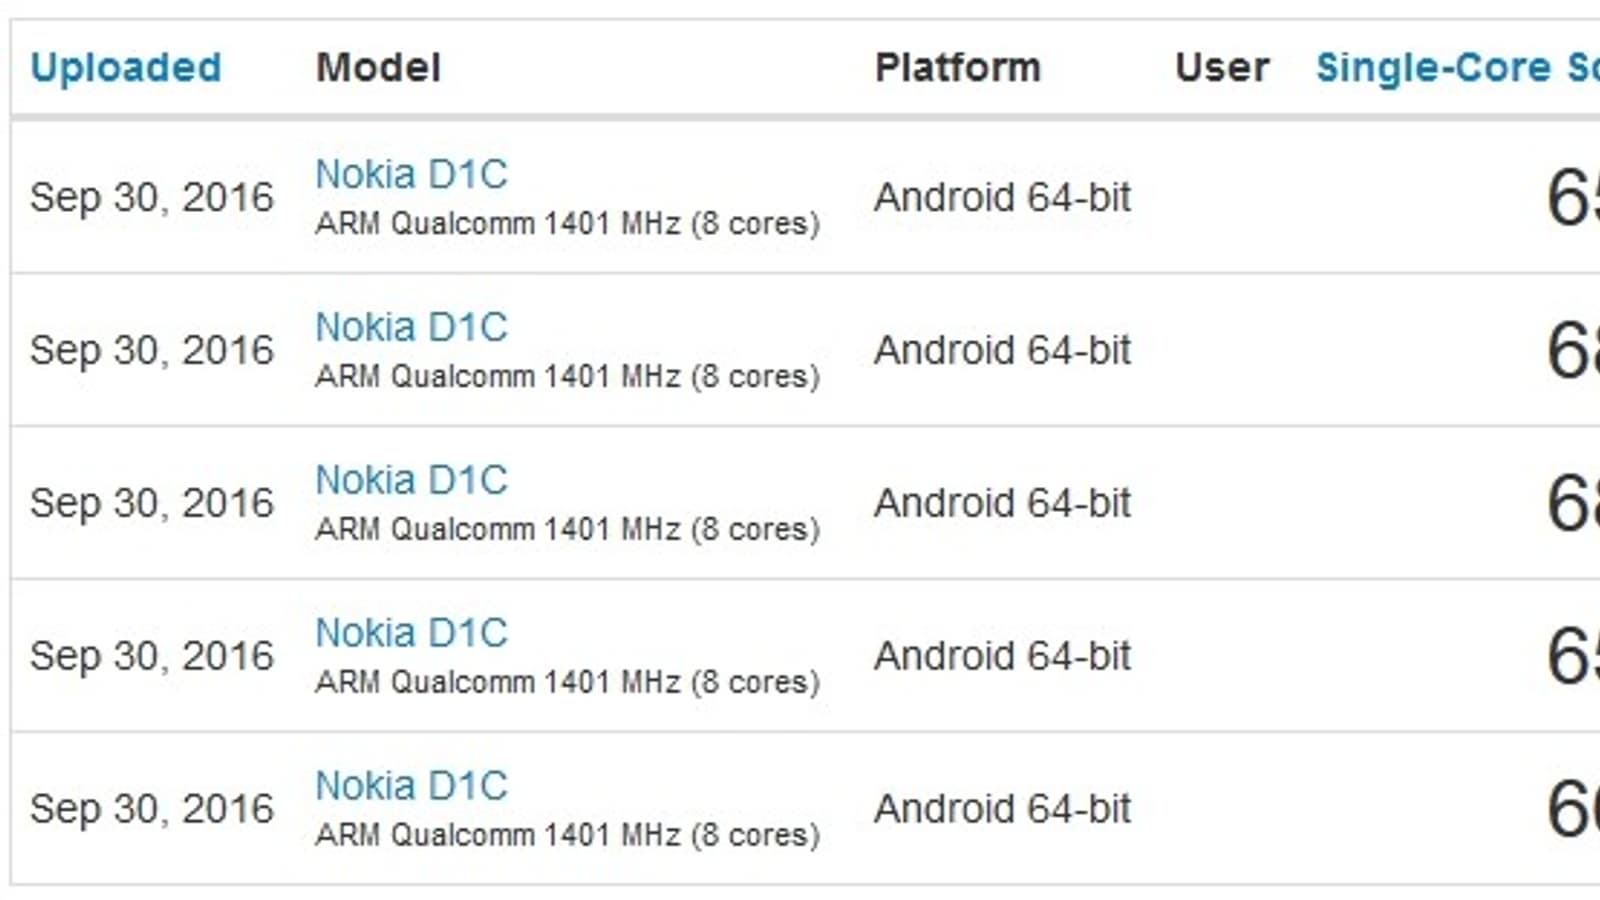The width and height of the screenshot is (1600, 900).
Task: Open the Nokia D1C link in third row
Action: (x=411, y=481)
